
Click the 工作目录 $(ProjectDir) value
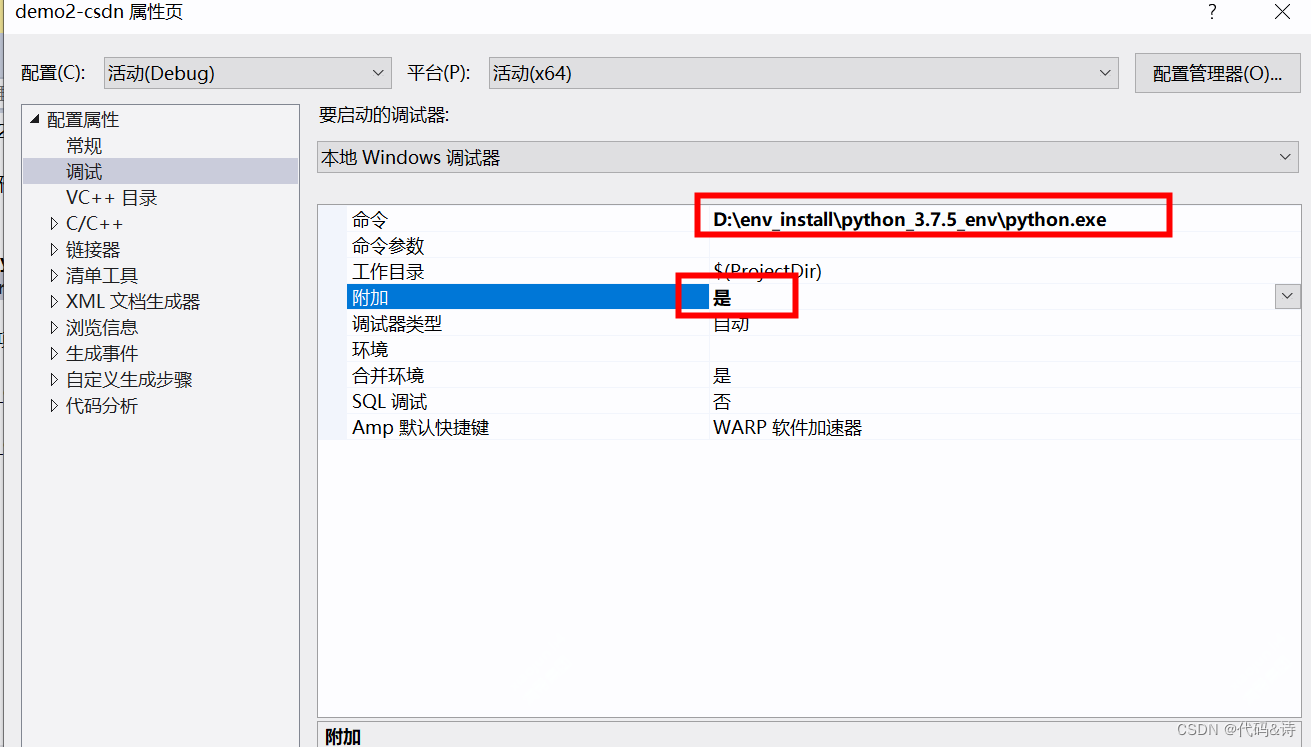(x=770, y=270)
